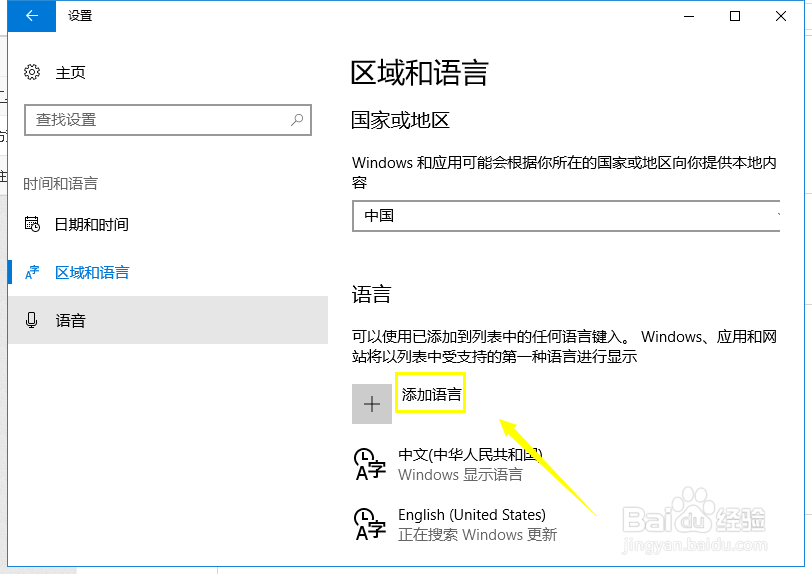Expand the 中国 country or region dropdown
The height and width of the screenshot is (574, 812).
566,216
